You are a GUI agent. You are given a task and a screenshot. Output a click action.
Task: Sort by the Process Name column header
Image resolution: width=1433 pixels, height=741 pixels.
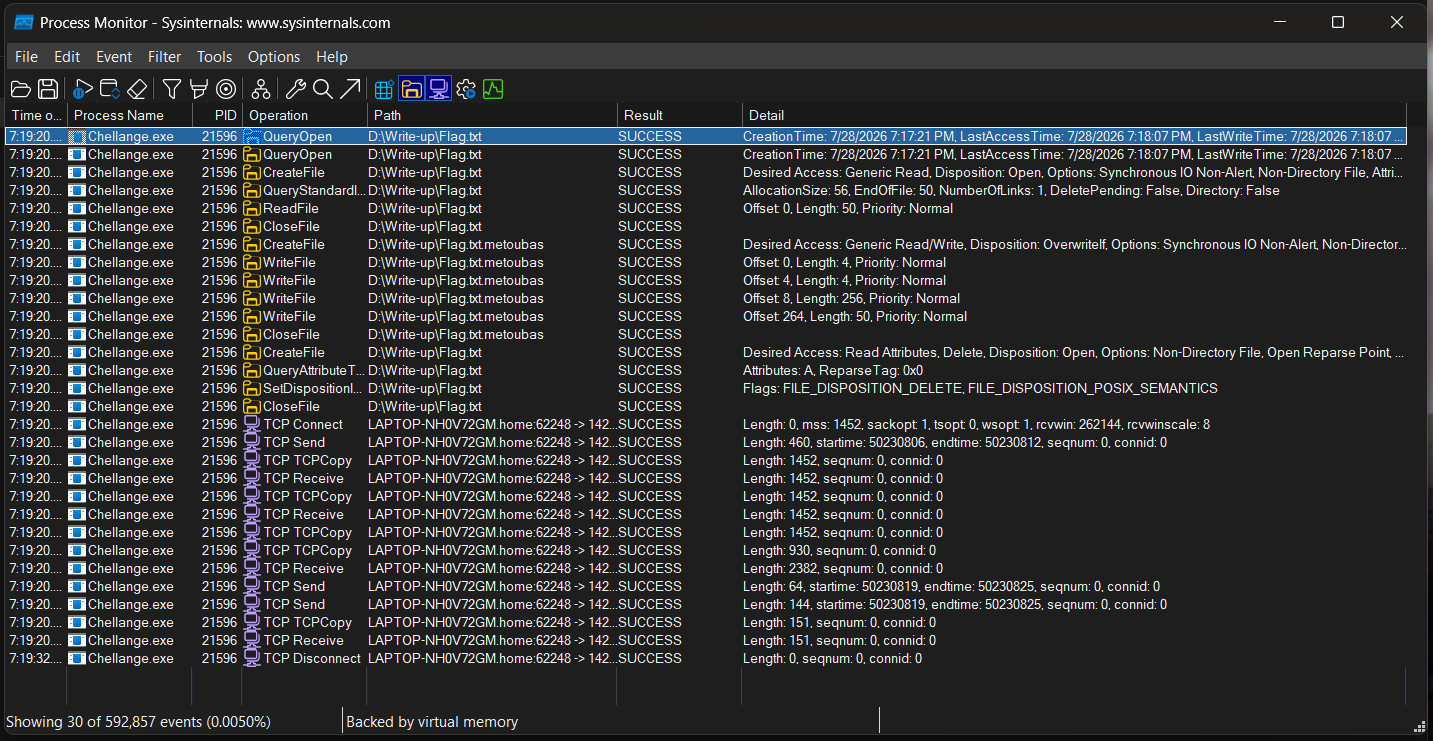tap(130, 115)
